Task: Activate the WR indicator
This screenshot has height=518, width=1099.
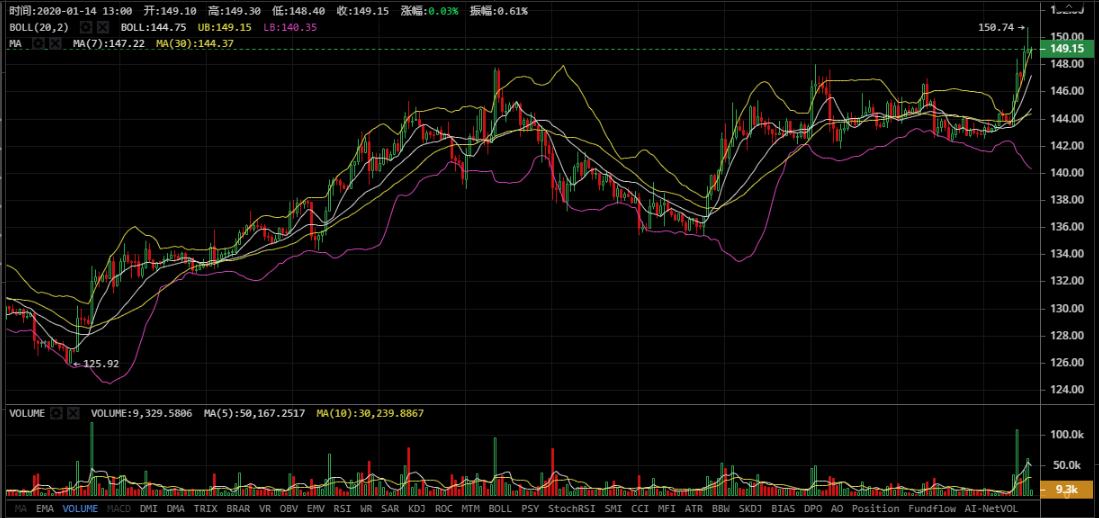Action: click(x=366, y=509)
